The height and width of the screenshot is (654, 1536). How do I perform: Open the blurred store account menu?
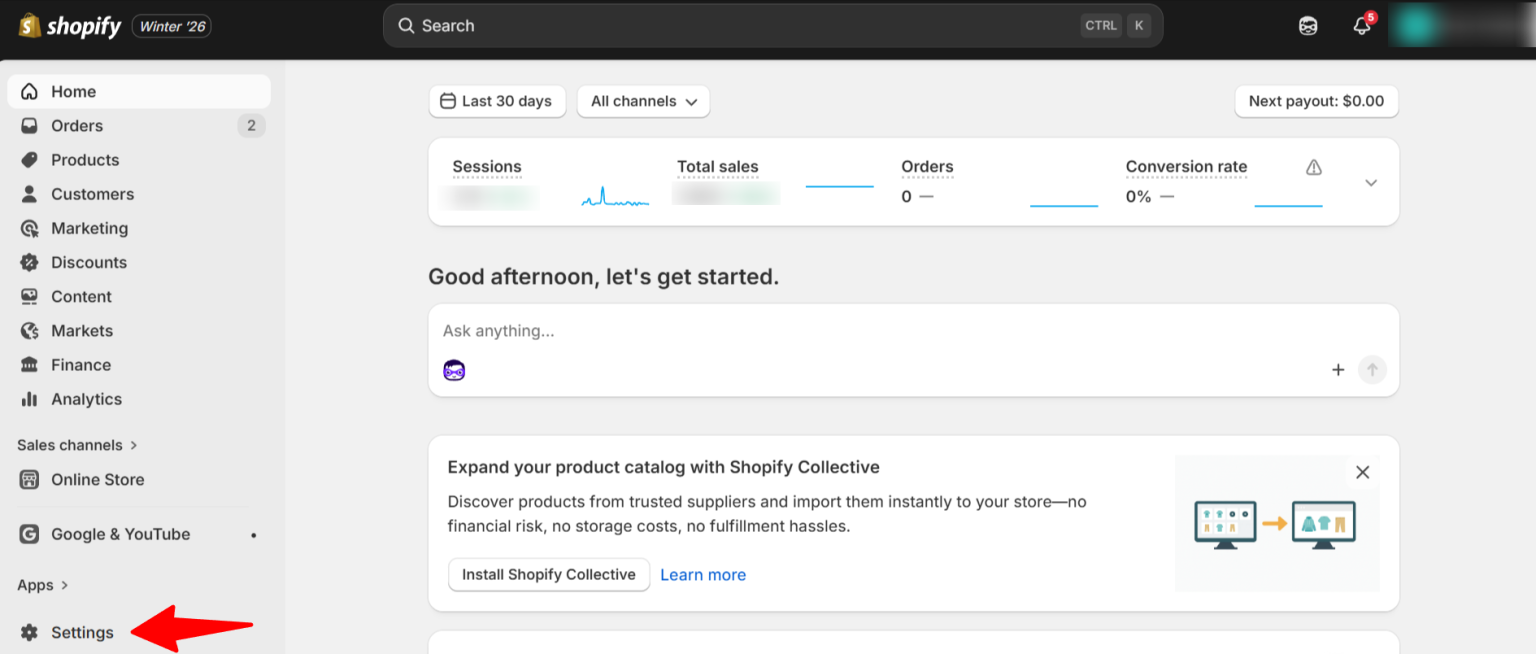(1462, 26)
